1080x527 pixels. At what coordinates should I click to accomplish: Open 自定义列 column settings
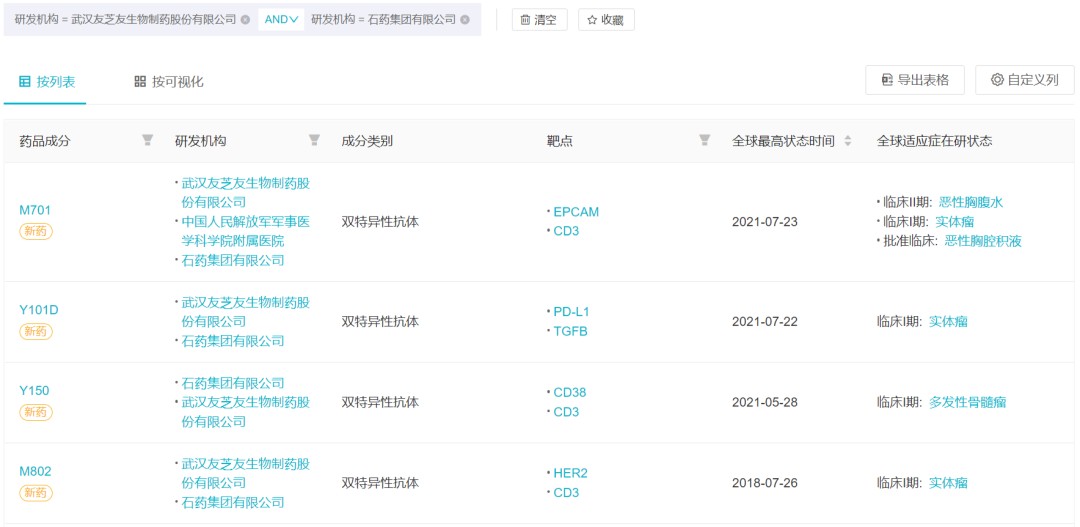coord(1025,80)
